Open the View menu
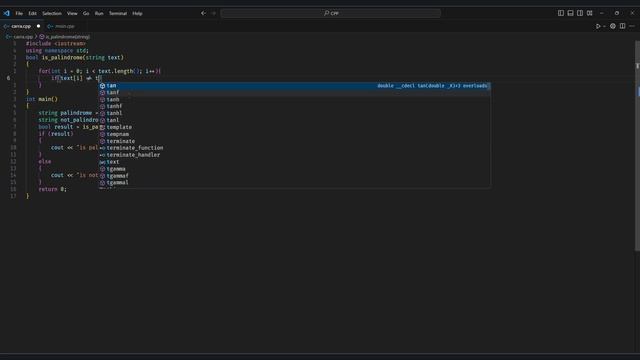 click(72, 13)
